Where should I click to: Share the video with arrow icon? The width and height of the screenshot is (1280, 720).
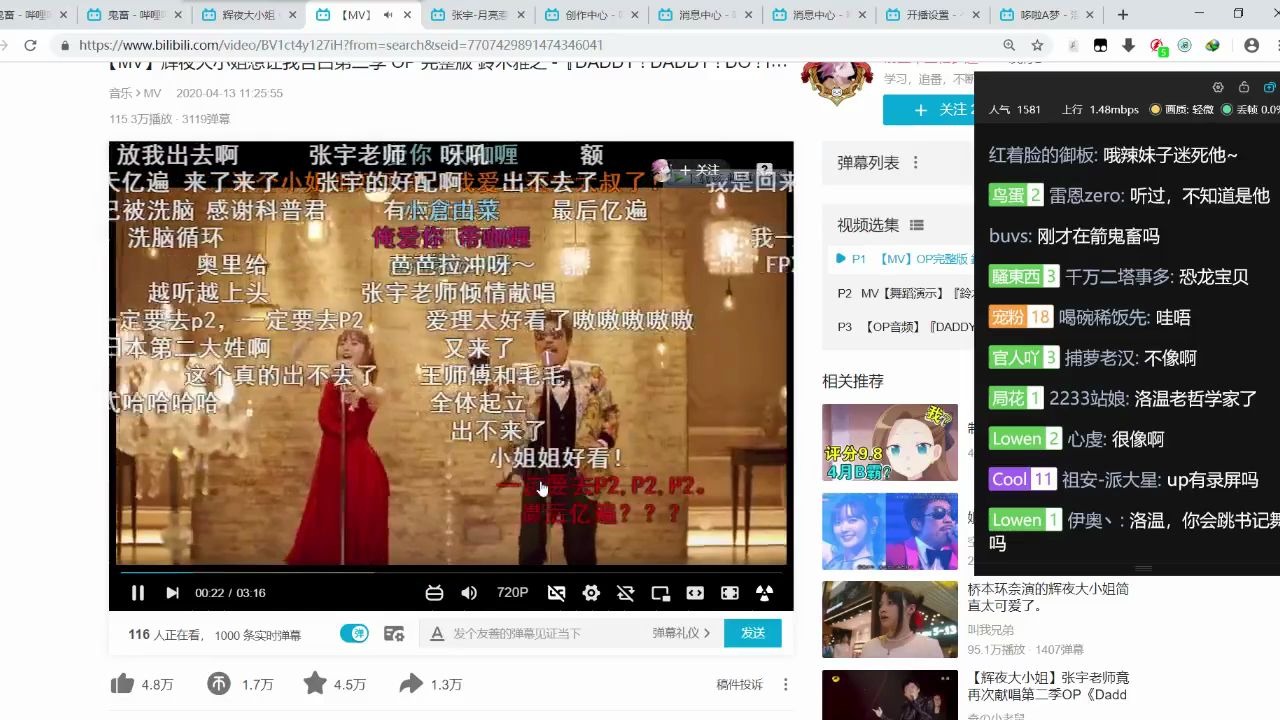(411, 684)
